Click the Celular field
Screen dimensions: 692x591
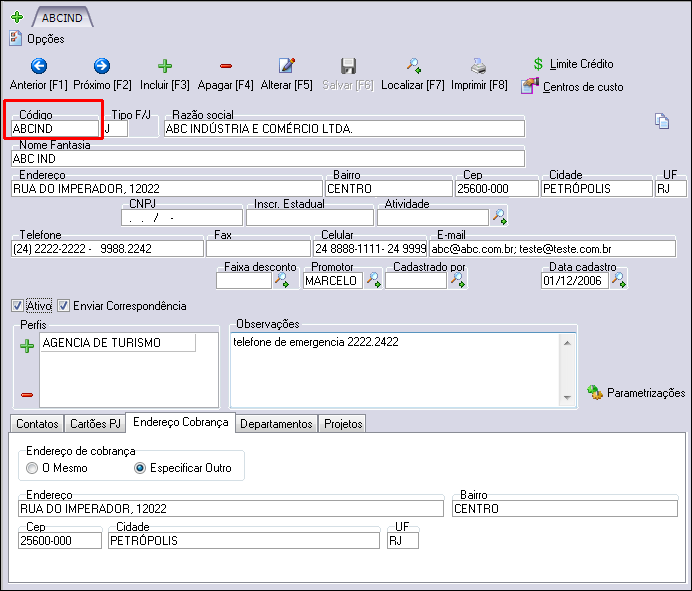370,248
